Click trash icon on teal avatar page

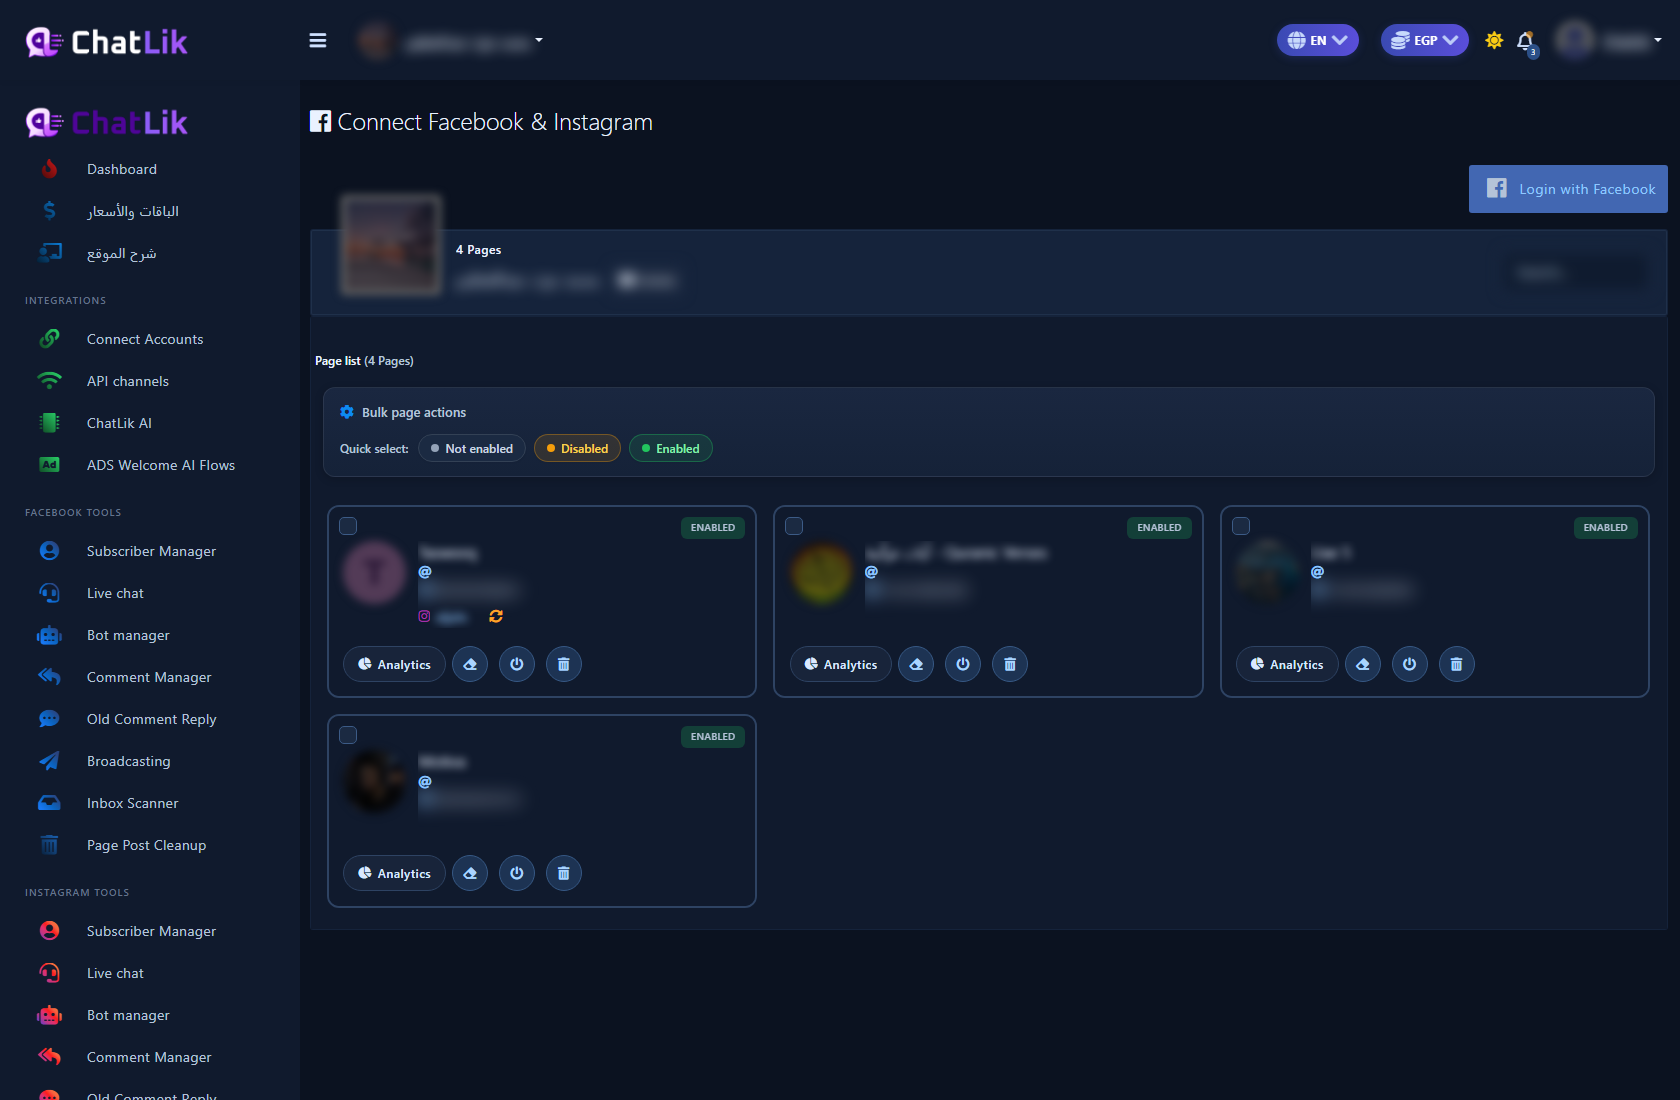[x=1457, y=664]
